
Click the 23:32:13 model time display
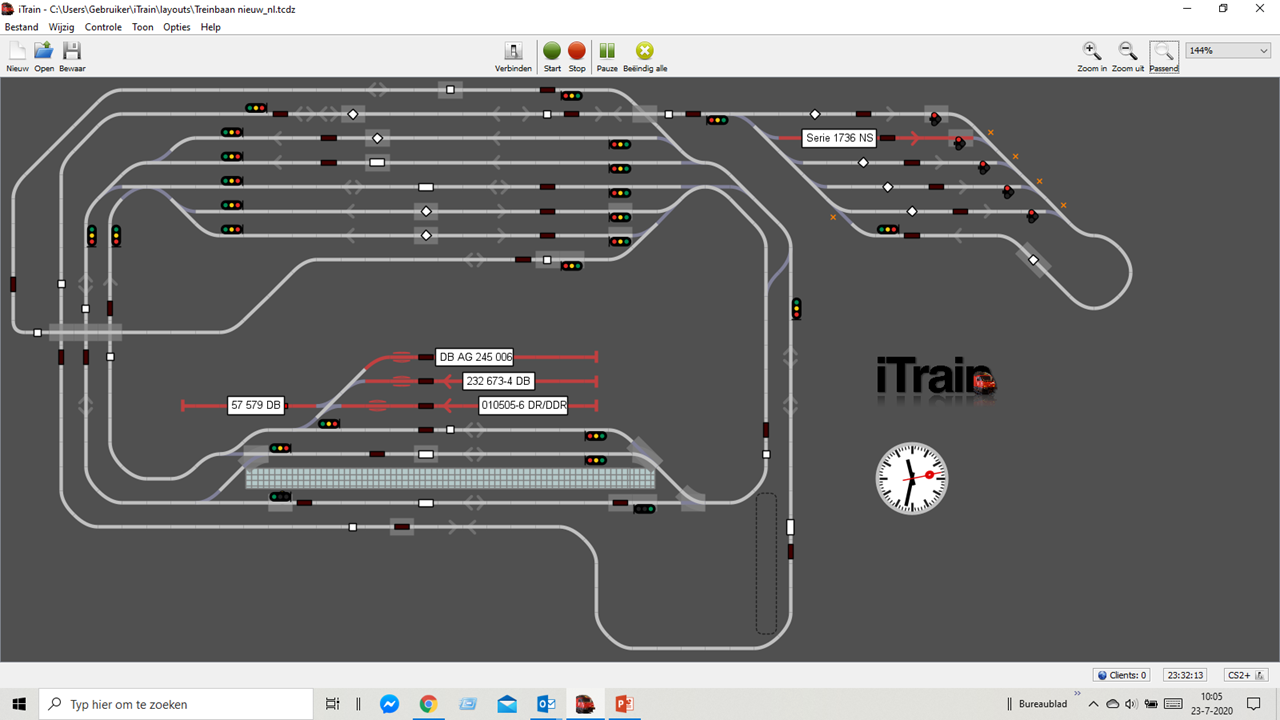pyautogui.click(x=1186, y=675)
